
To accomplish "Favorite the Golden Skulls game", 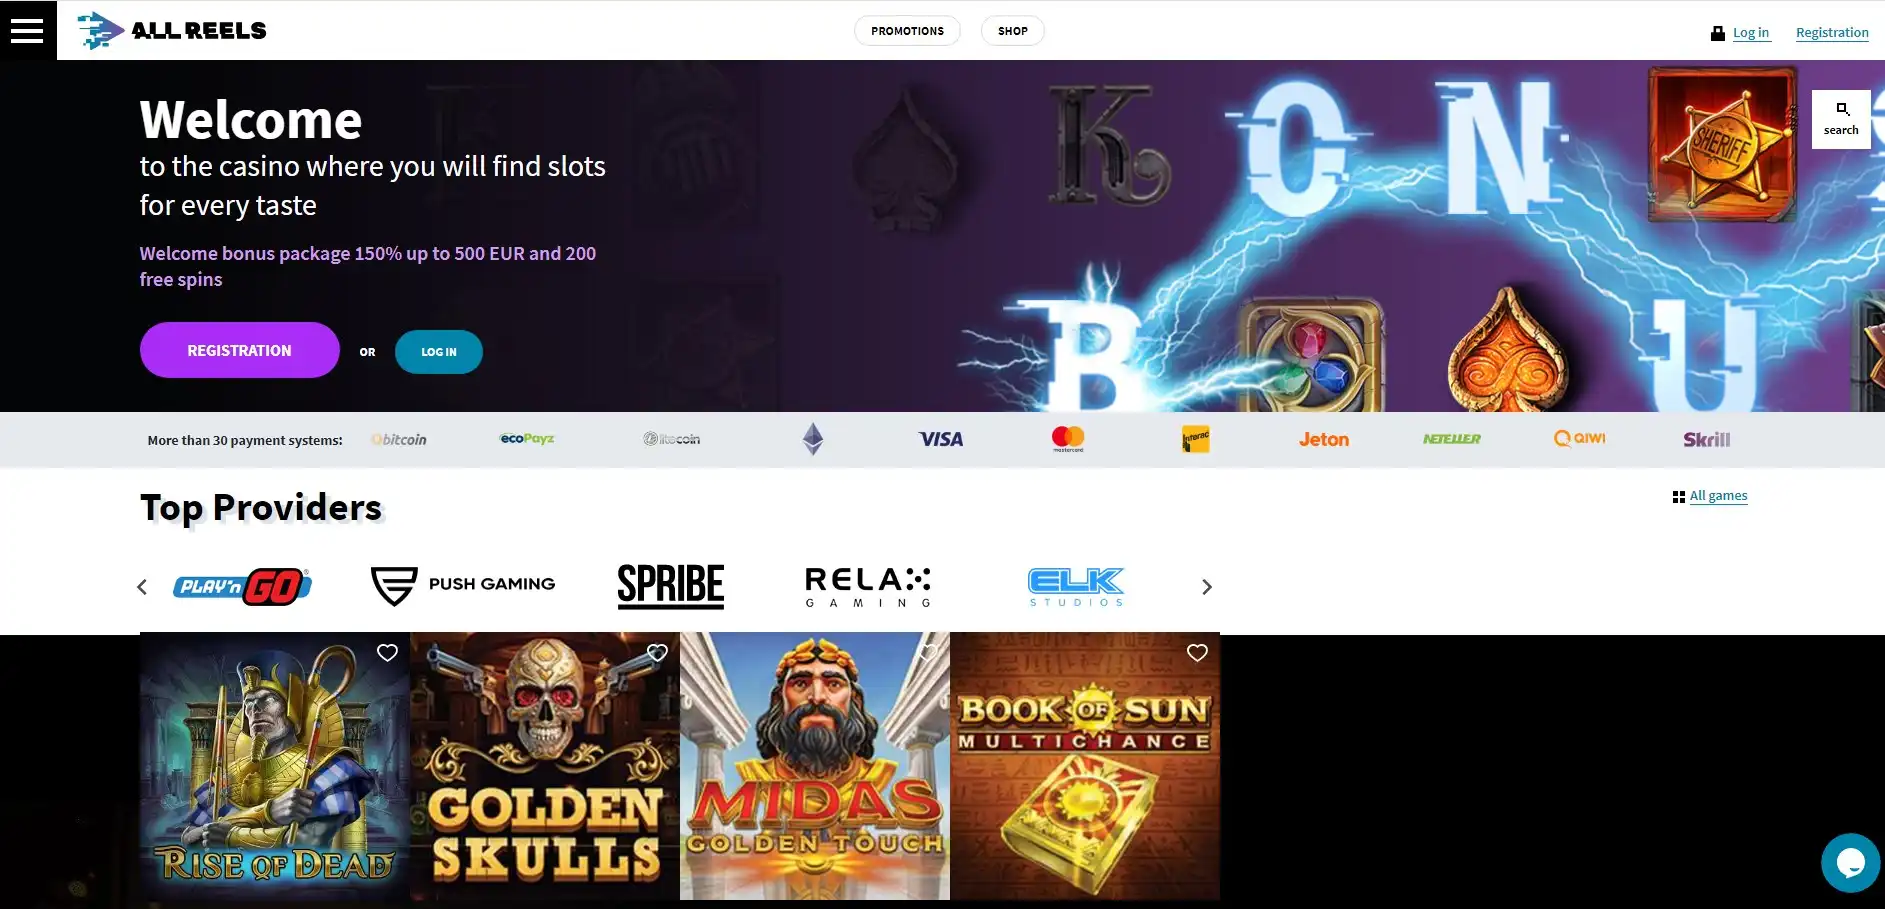I will [657, 653].
